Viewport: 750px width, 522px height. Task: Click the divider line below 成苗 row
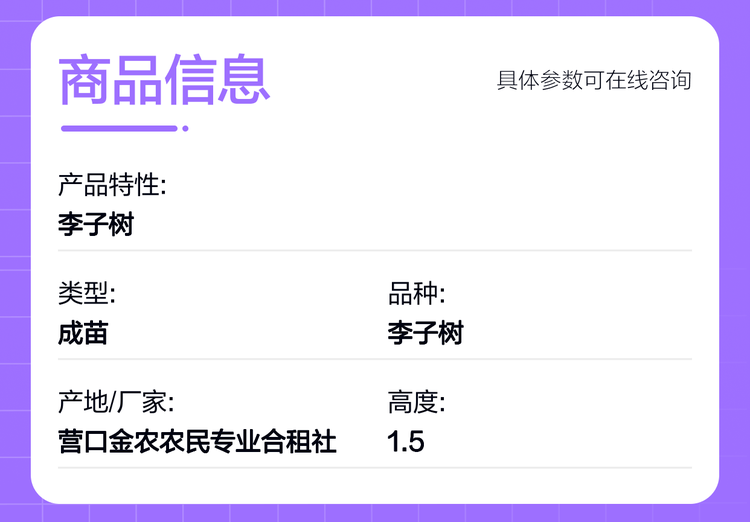click(x=375, y=359)
